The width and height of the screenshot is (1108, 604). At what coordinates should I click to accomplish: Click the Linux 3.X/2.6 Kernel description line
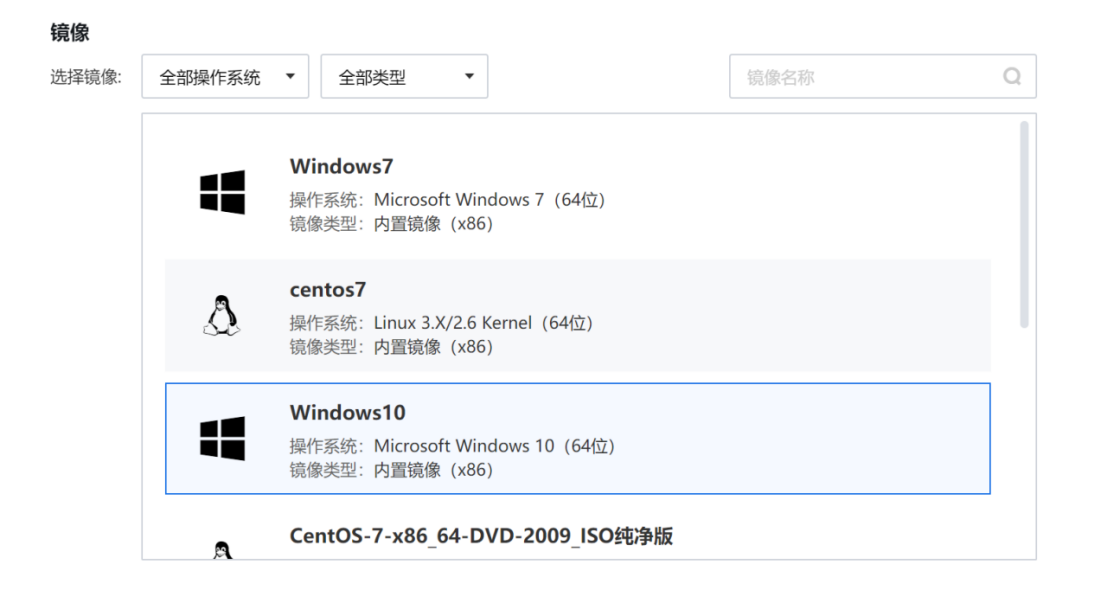[441, 323]
